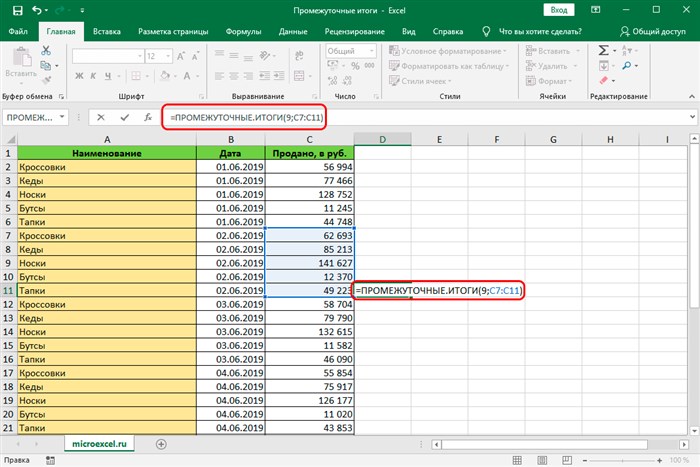
Task: Click the Decrease Decimal icon
Action: coord(347,81)
